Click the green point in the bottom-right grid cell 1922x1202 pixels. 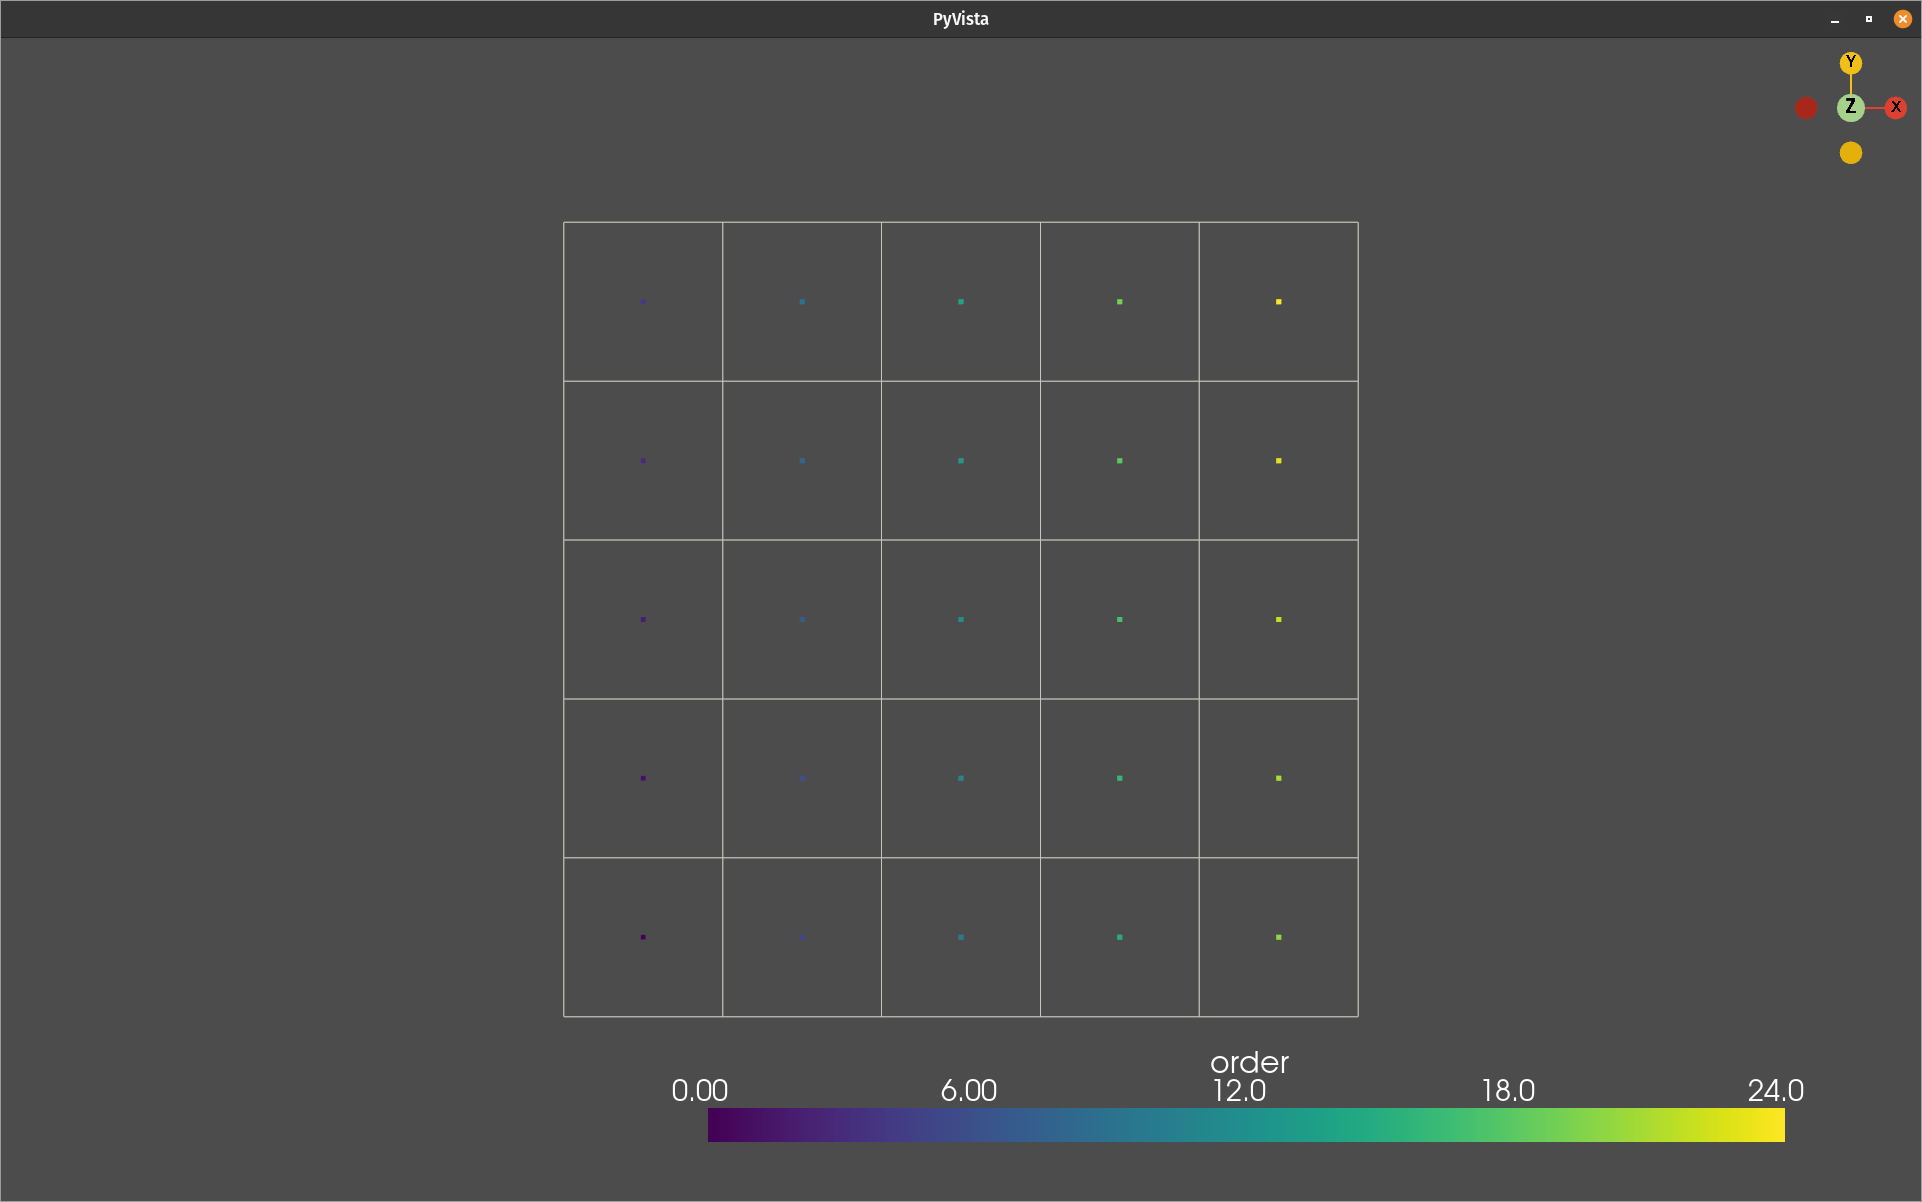pyautogui.click(x=1278, y=937)
